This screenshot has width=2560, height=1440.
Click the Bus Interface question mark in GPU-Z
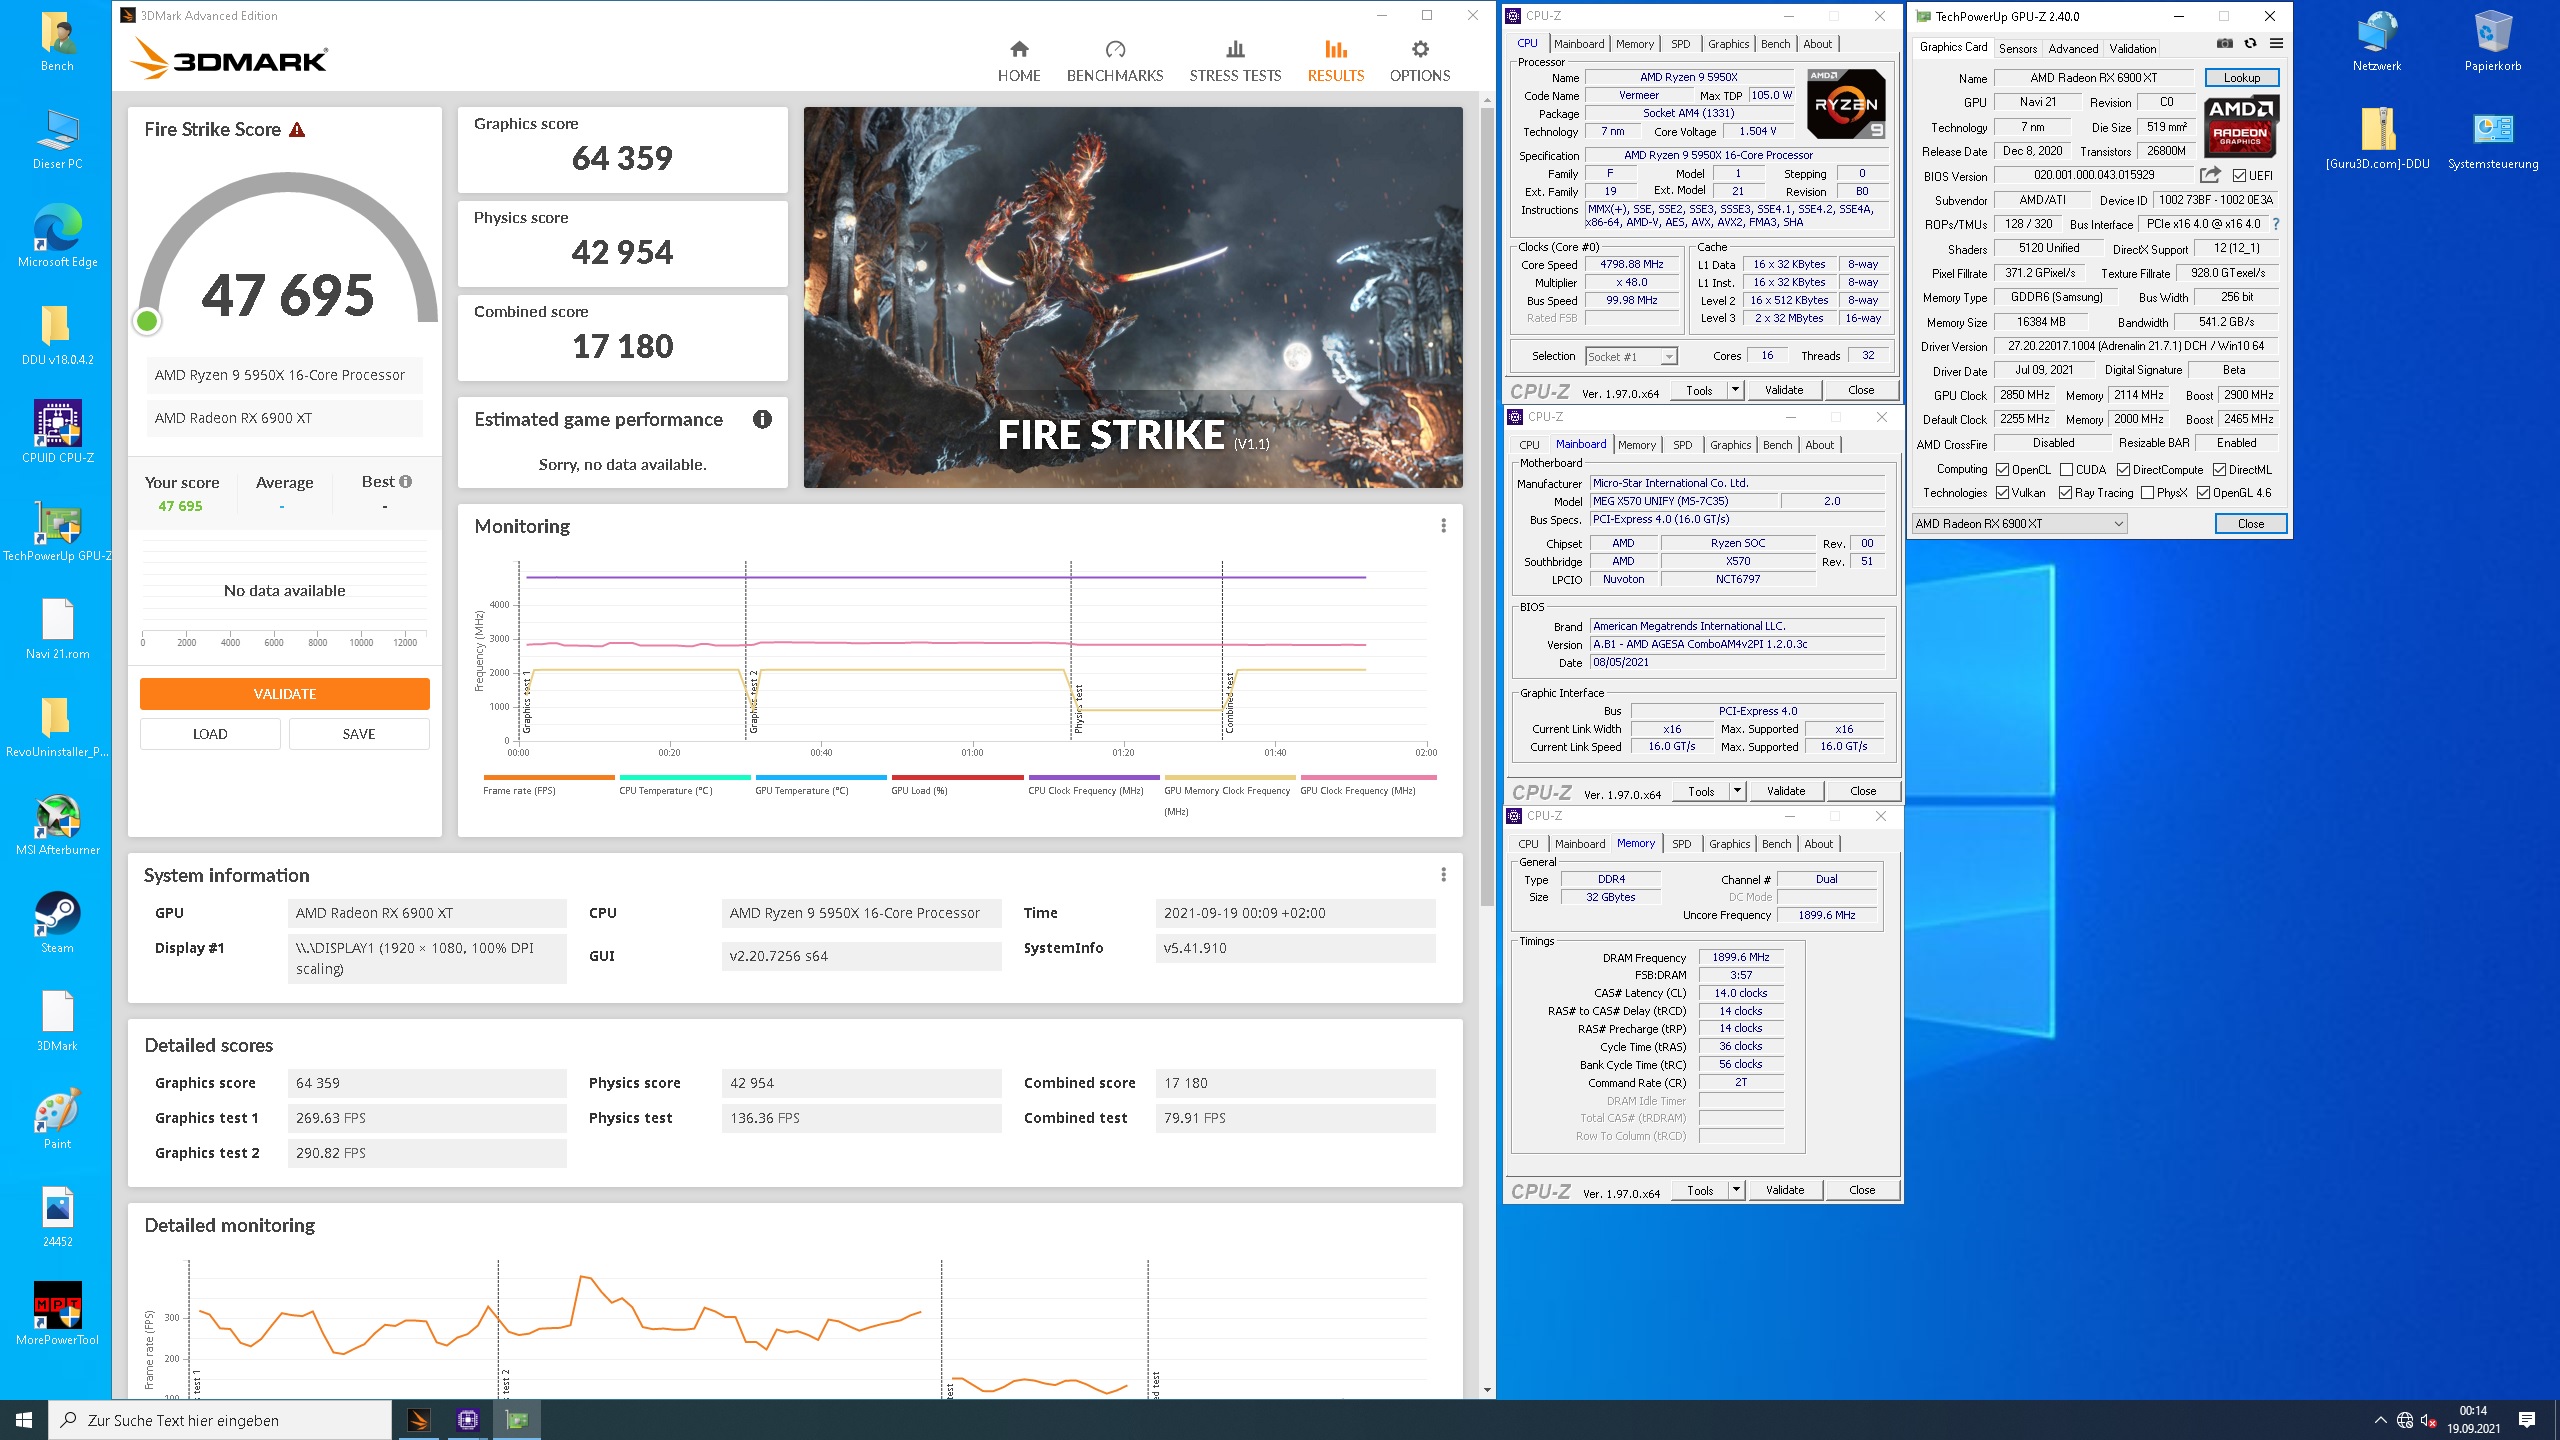coord(2276,224)
